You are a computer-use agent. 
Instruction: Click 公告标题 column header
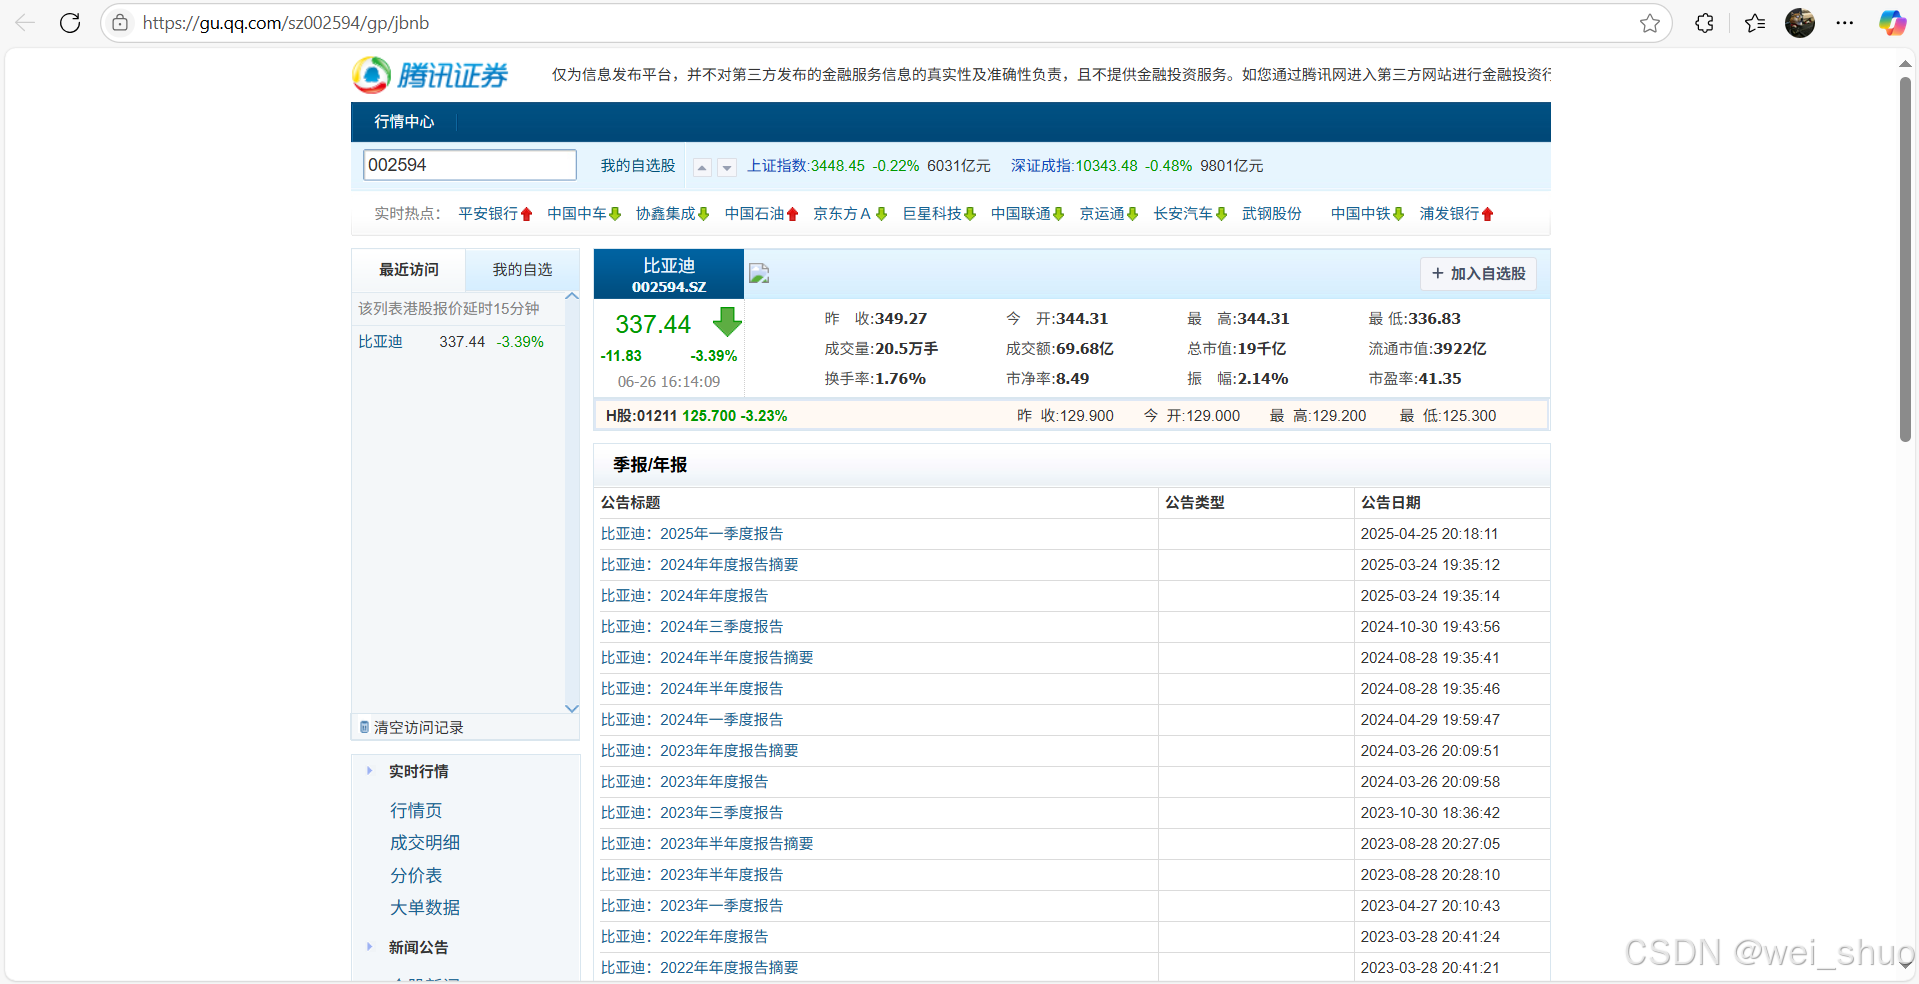click(x=630, y=503)
